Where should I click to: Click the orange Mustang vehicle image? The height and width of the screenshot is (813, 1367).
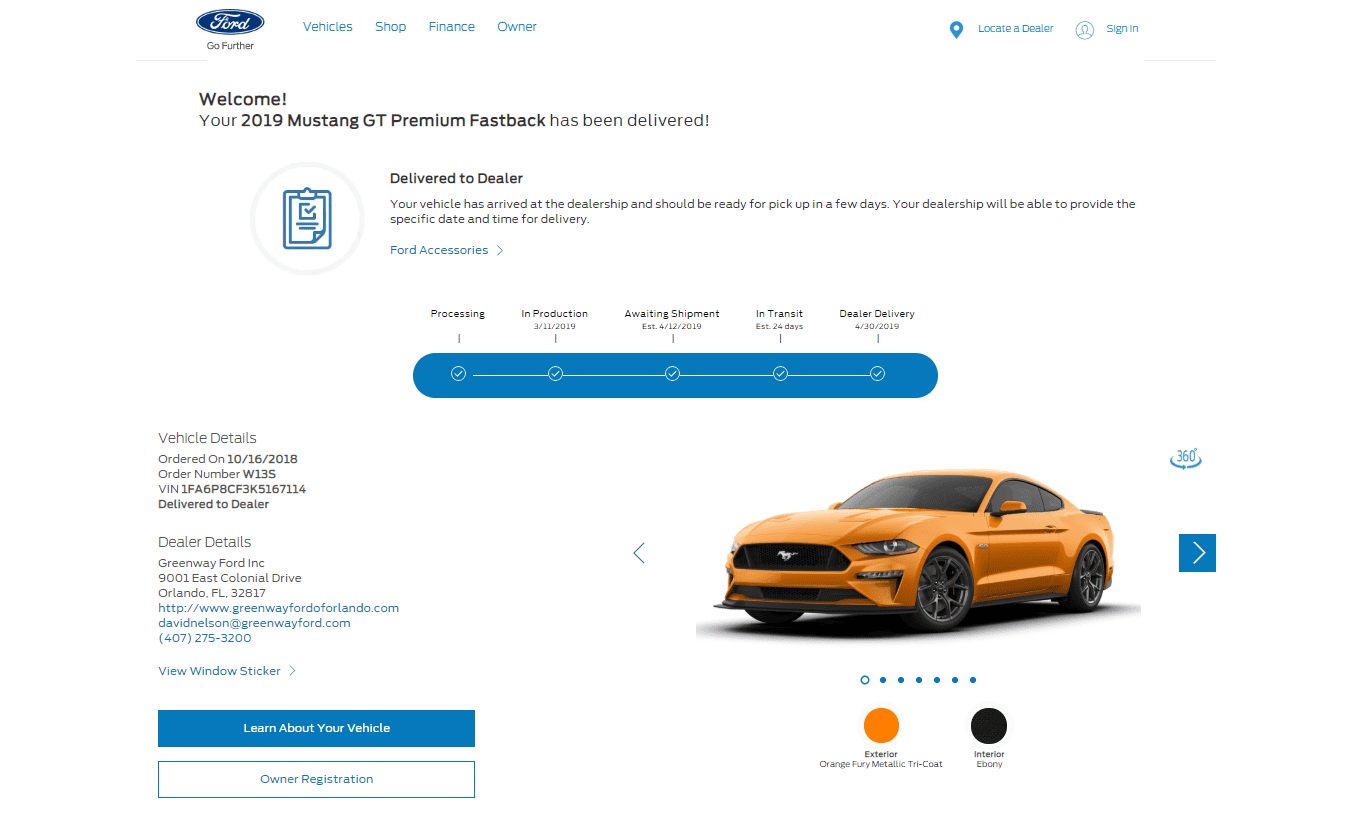click(918, 553)
